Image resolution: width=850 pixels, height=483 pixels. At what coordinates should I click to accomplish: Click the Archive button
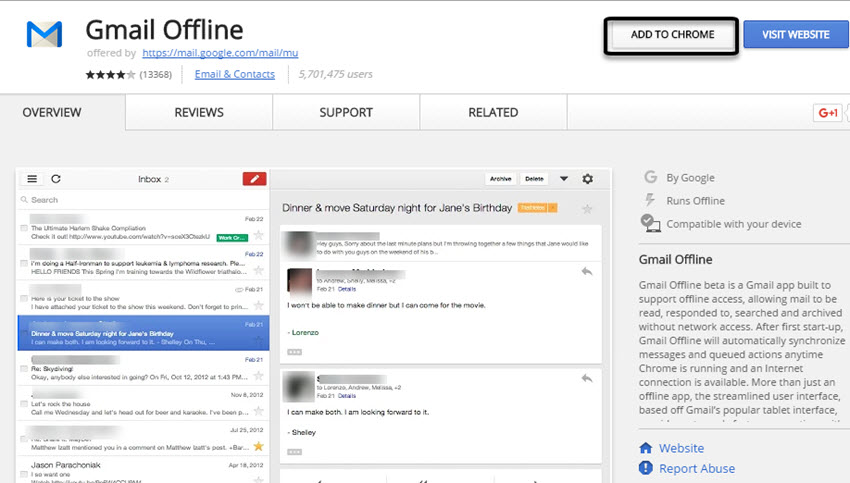pyautogui.click(x=500, y=178)
